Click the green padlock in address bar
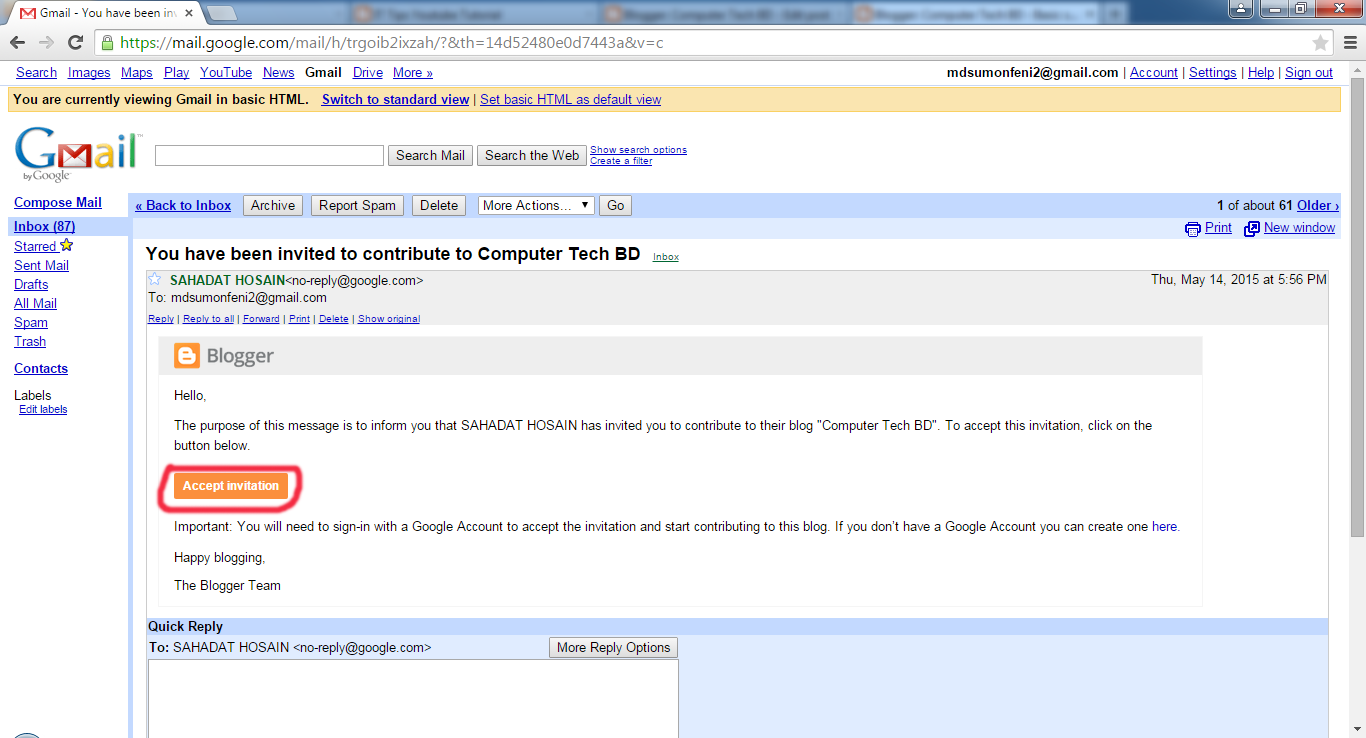 pyautogui.click(x=107, y=43)
